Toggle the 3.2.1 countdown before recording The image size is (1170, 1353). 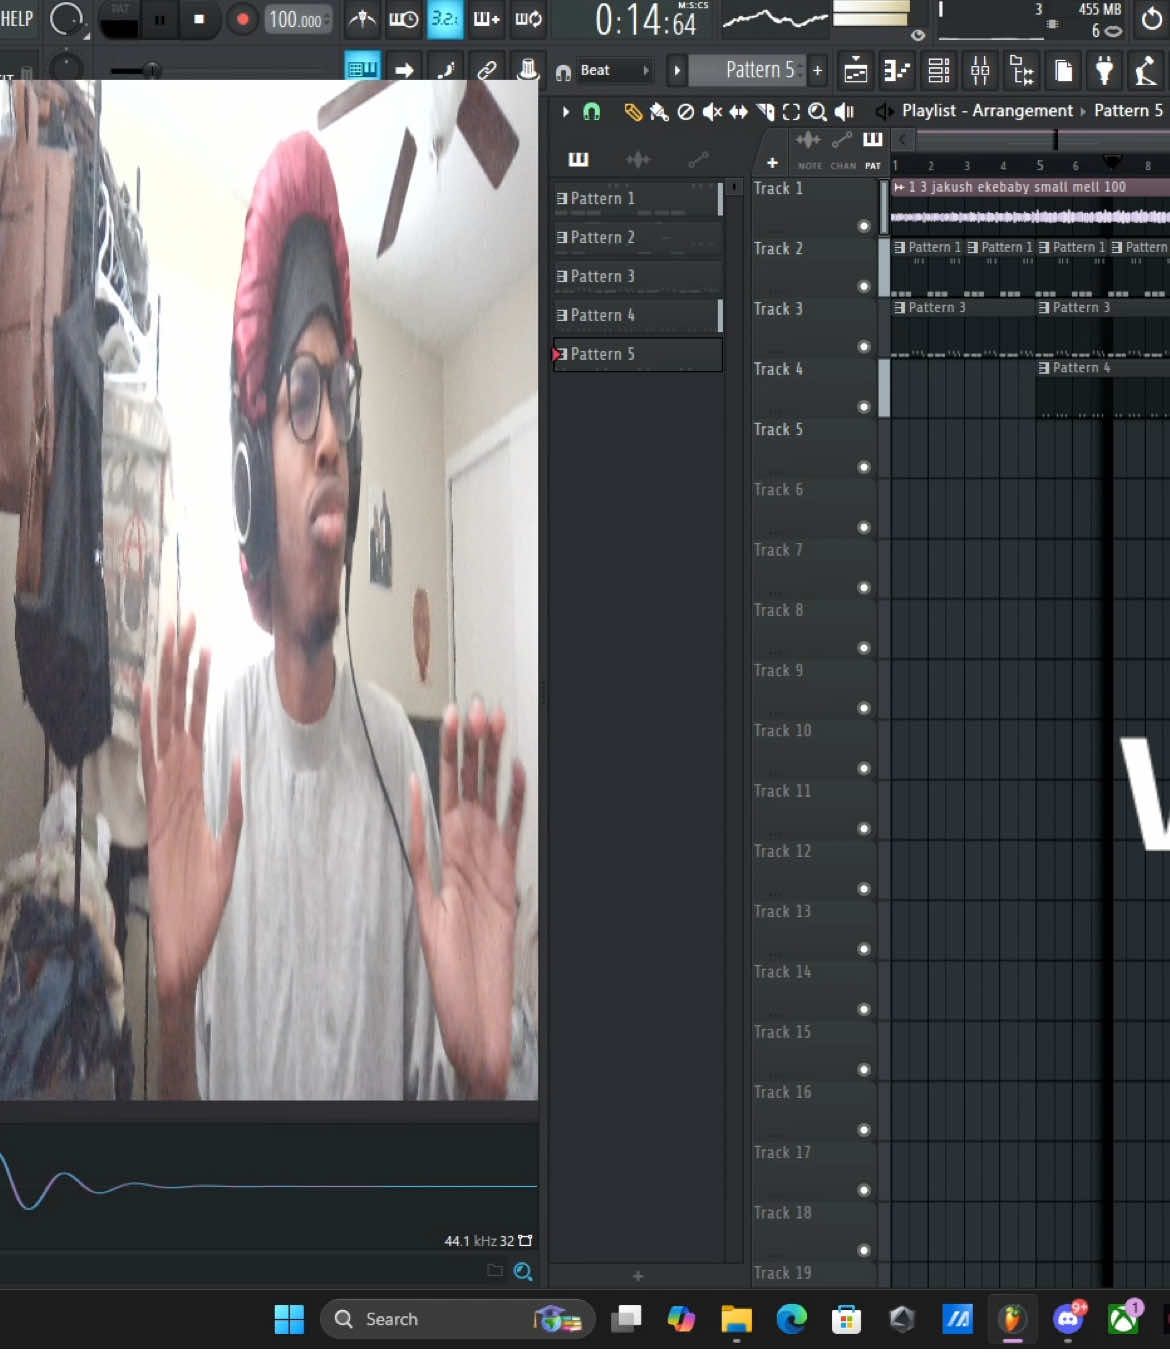(x=444, y=19)
